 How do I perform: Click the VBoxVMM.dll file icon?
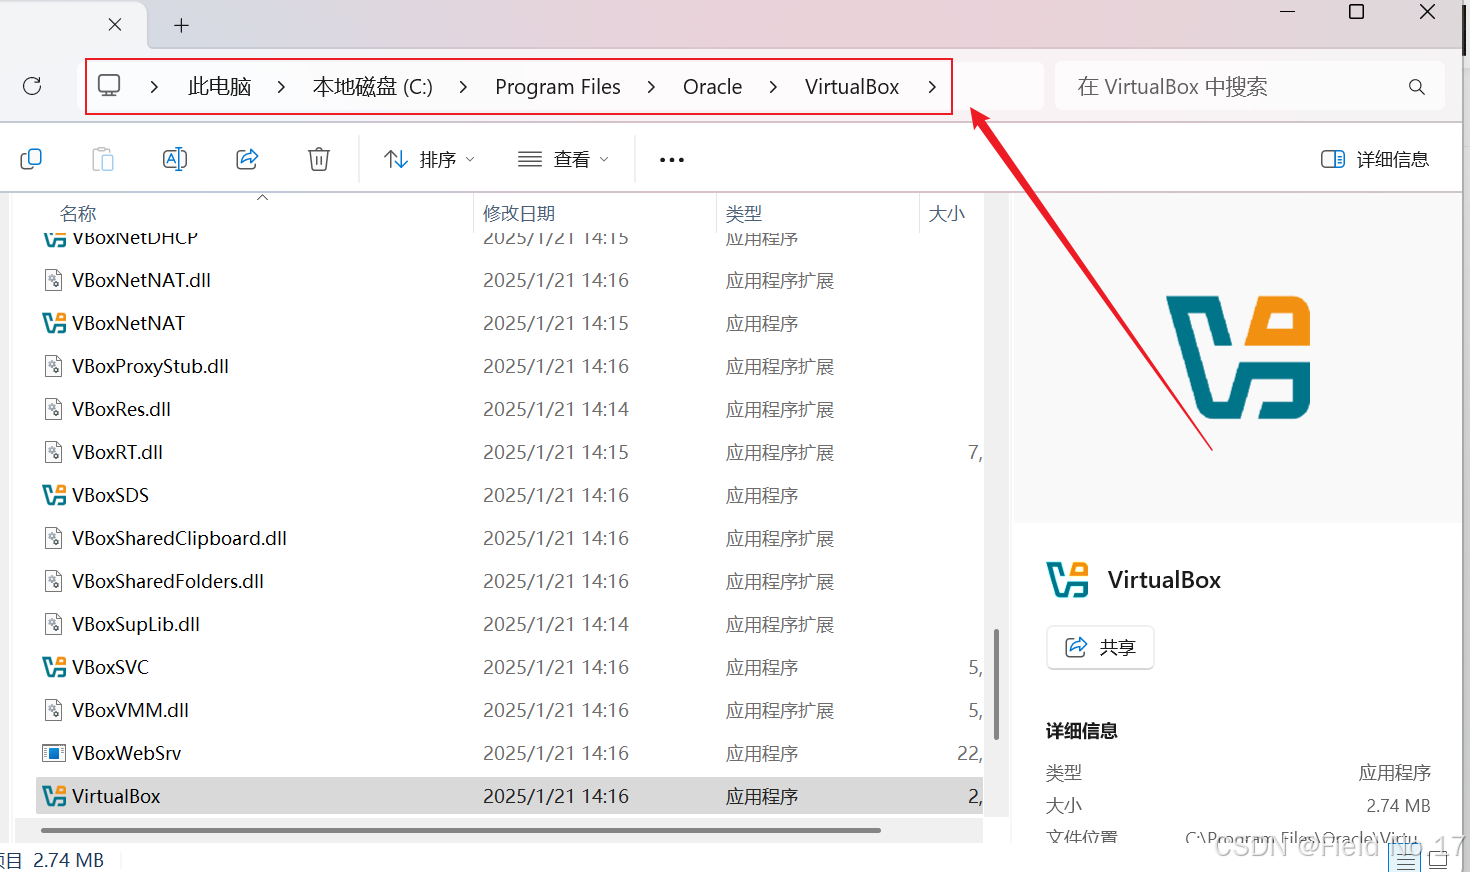(x=54, y=710)
